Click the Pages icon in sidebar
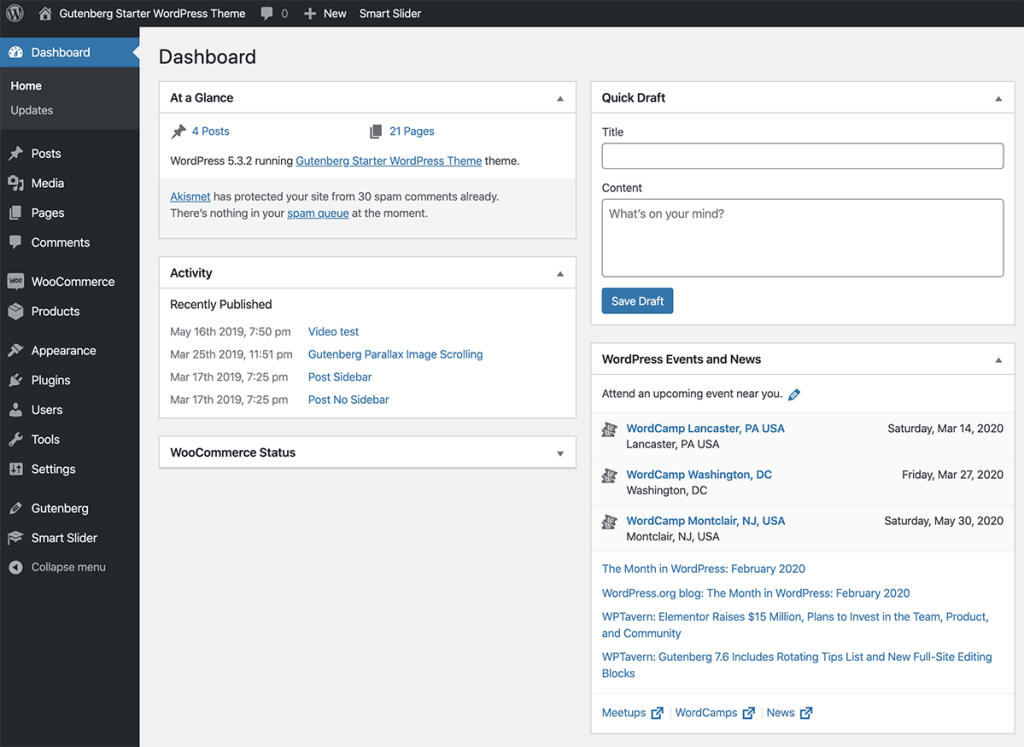1024x747 pixels. (x=16, y=213)
